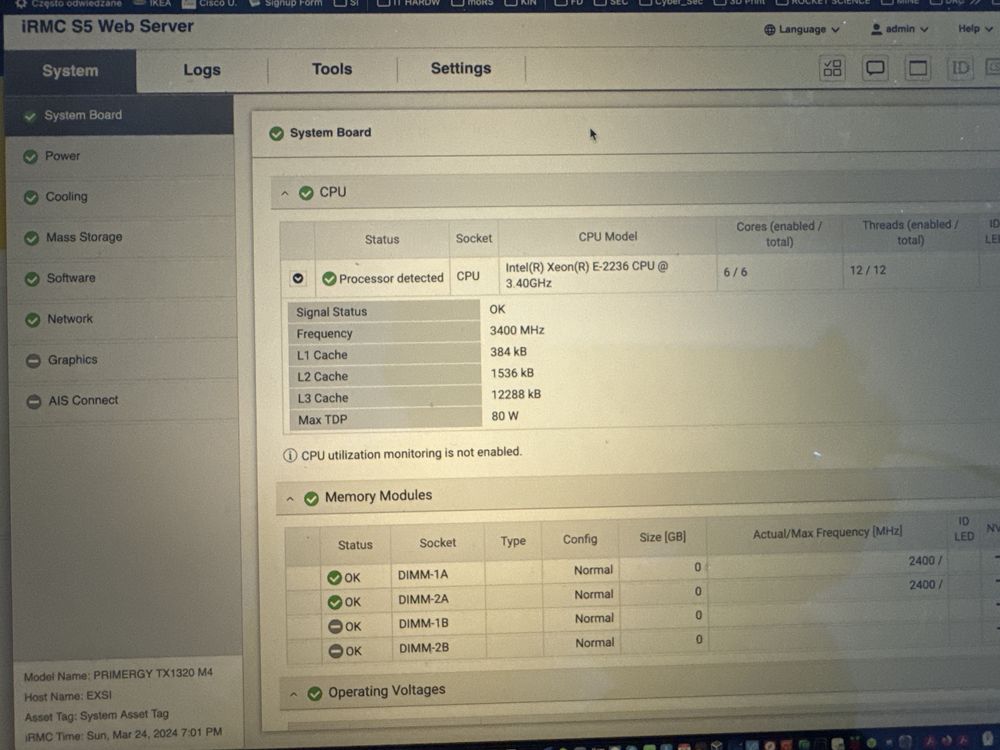Click the green OK icon for DIMM-1A
The height and width of the screenshot is (750, 1000).
tap(334, 578)
